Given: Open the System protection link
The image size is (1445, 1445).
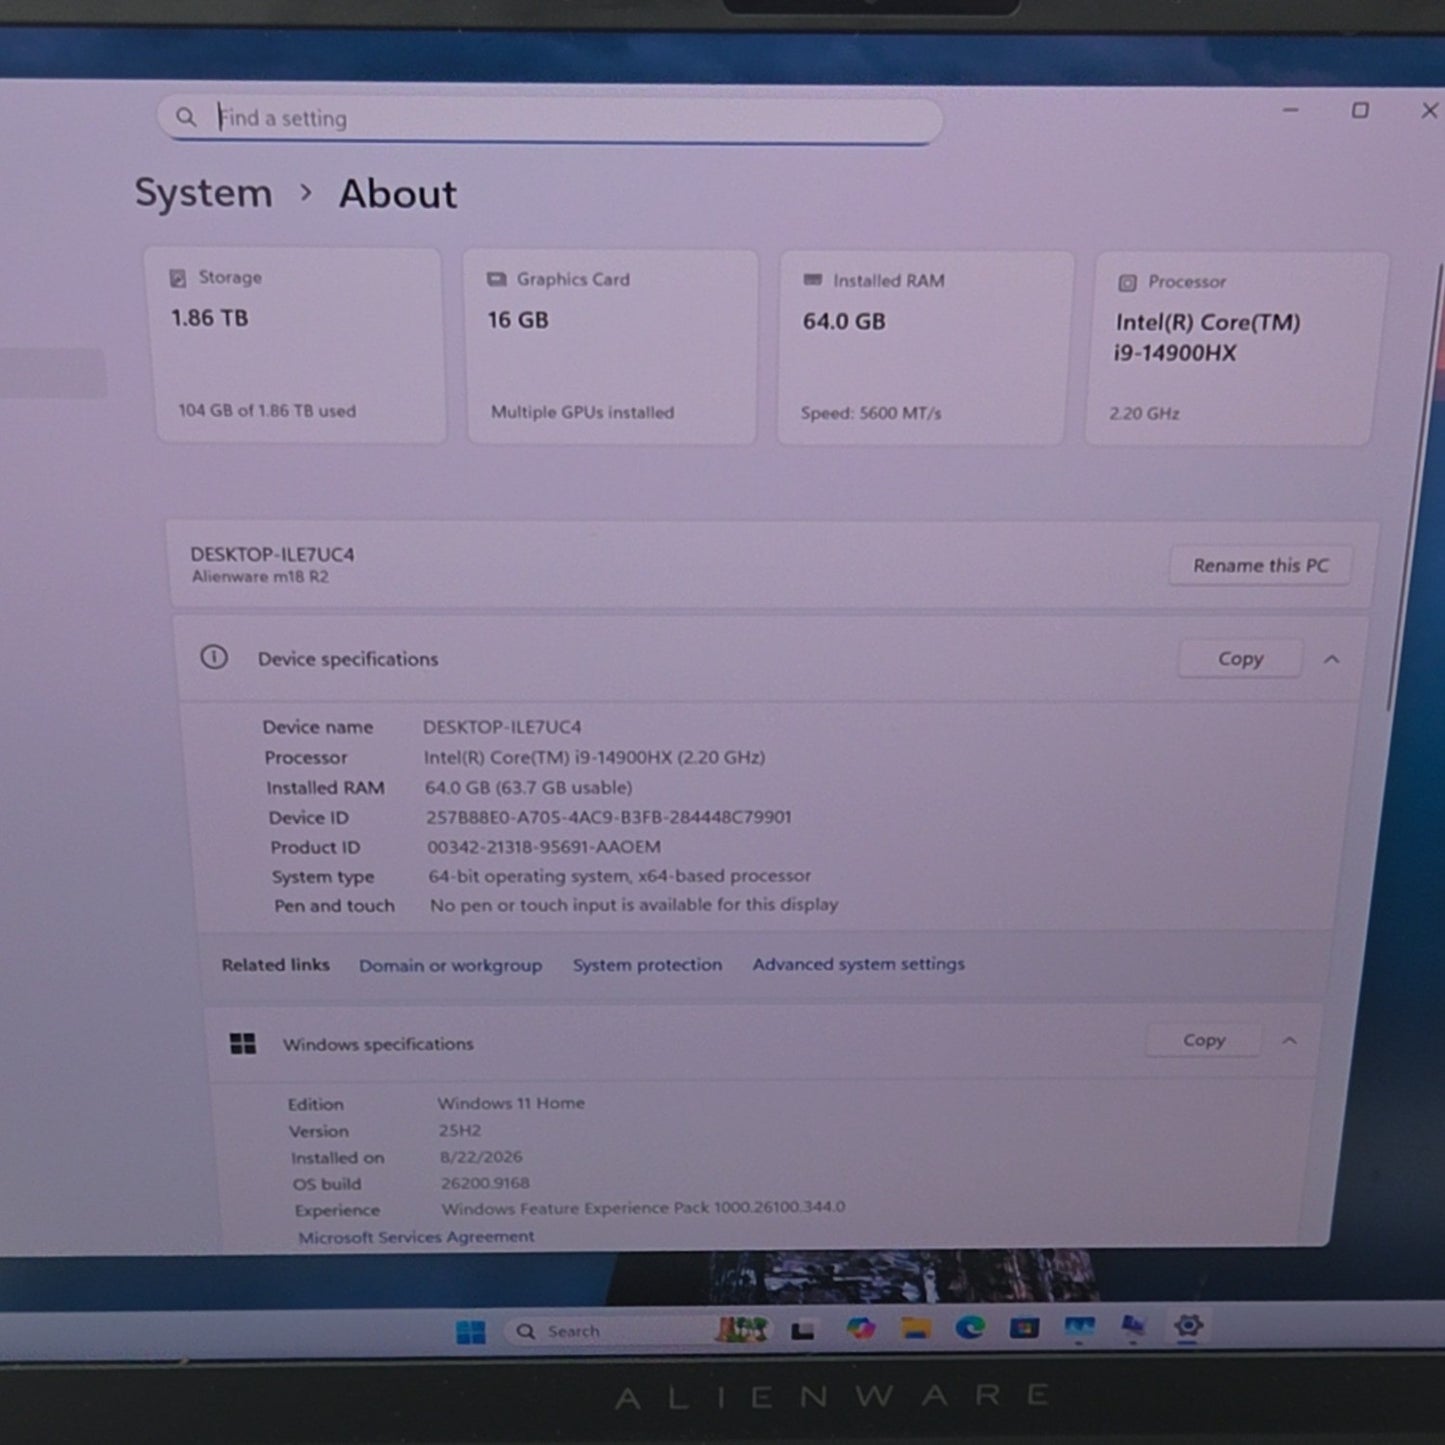Looking at the screenshot, I should pyautogui.click(x=647, y=965).
